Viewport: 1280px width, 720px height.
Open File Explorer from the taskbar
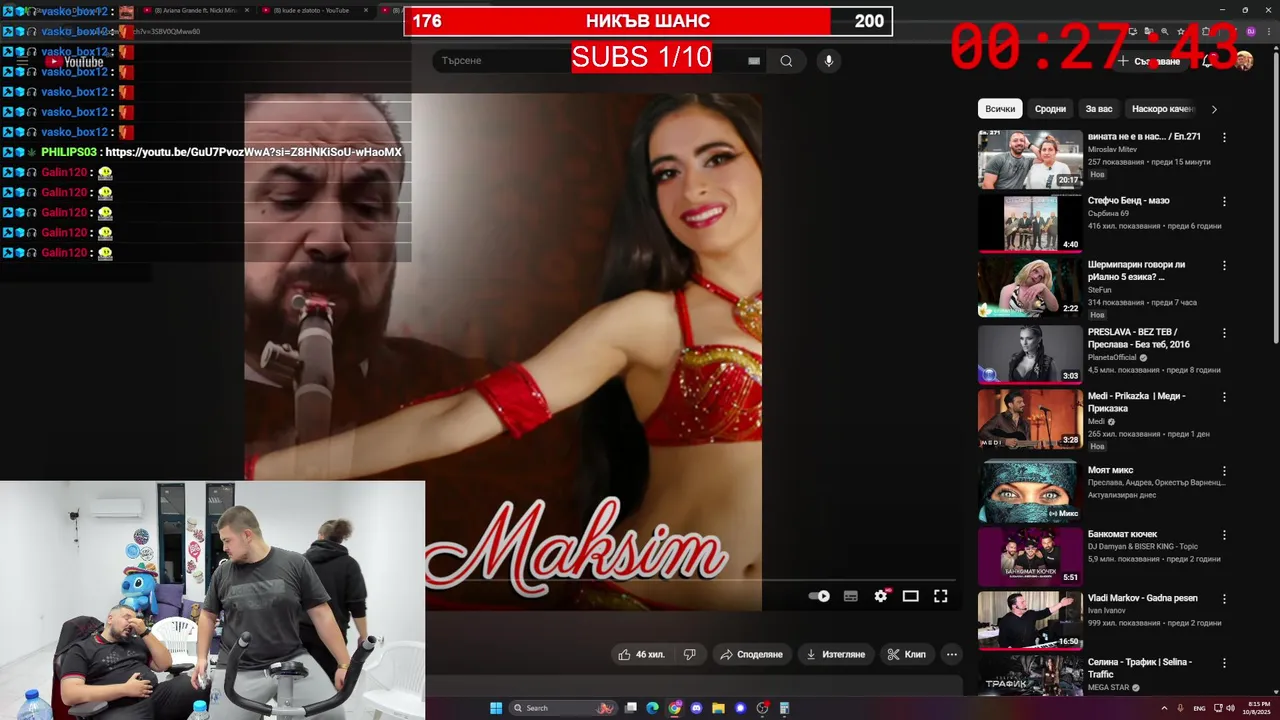pos(718,708)
